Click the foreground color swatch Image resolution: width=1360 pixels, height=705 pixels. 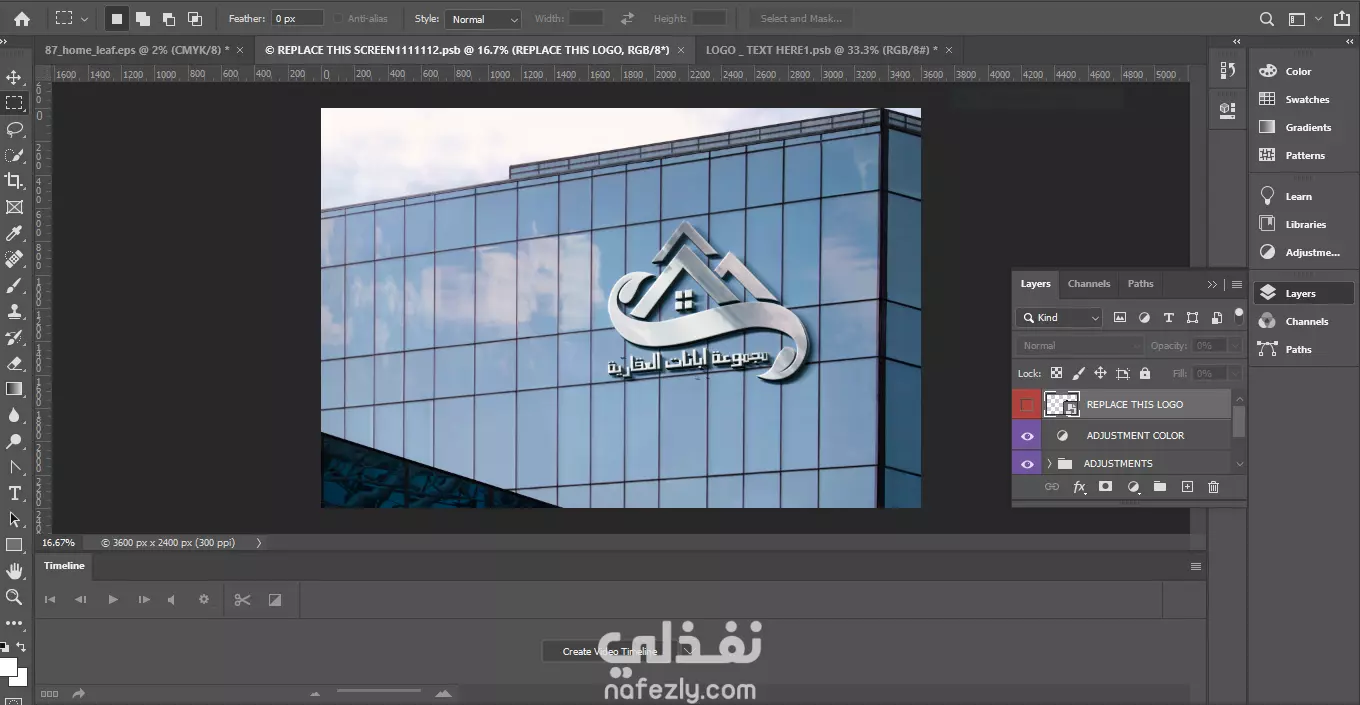pyautogui.click(x=7, y=668)
